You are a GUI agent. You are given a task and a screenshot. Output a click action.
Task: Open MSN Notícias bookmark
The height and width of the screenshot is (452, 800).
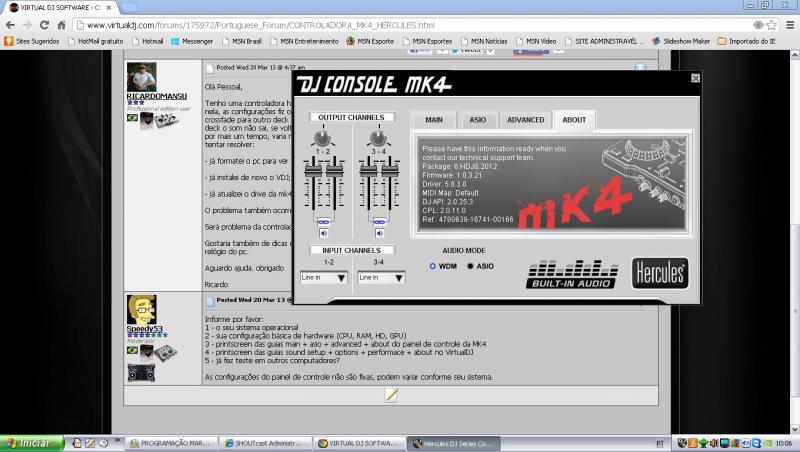pyautogui.click(x=484, y=41)
